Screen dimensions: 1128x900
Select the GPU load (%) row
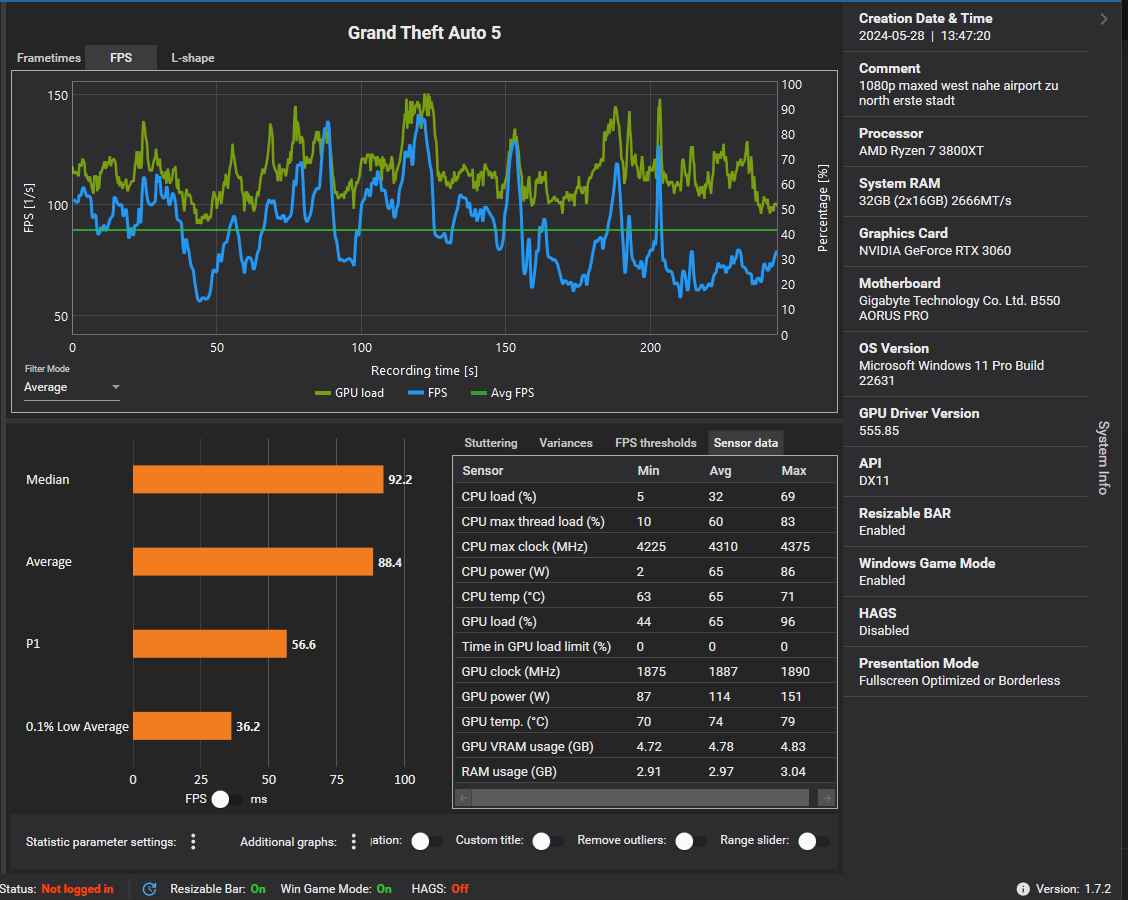pyautogui.click(x=645, y=622)
